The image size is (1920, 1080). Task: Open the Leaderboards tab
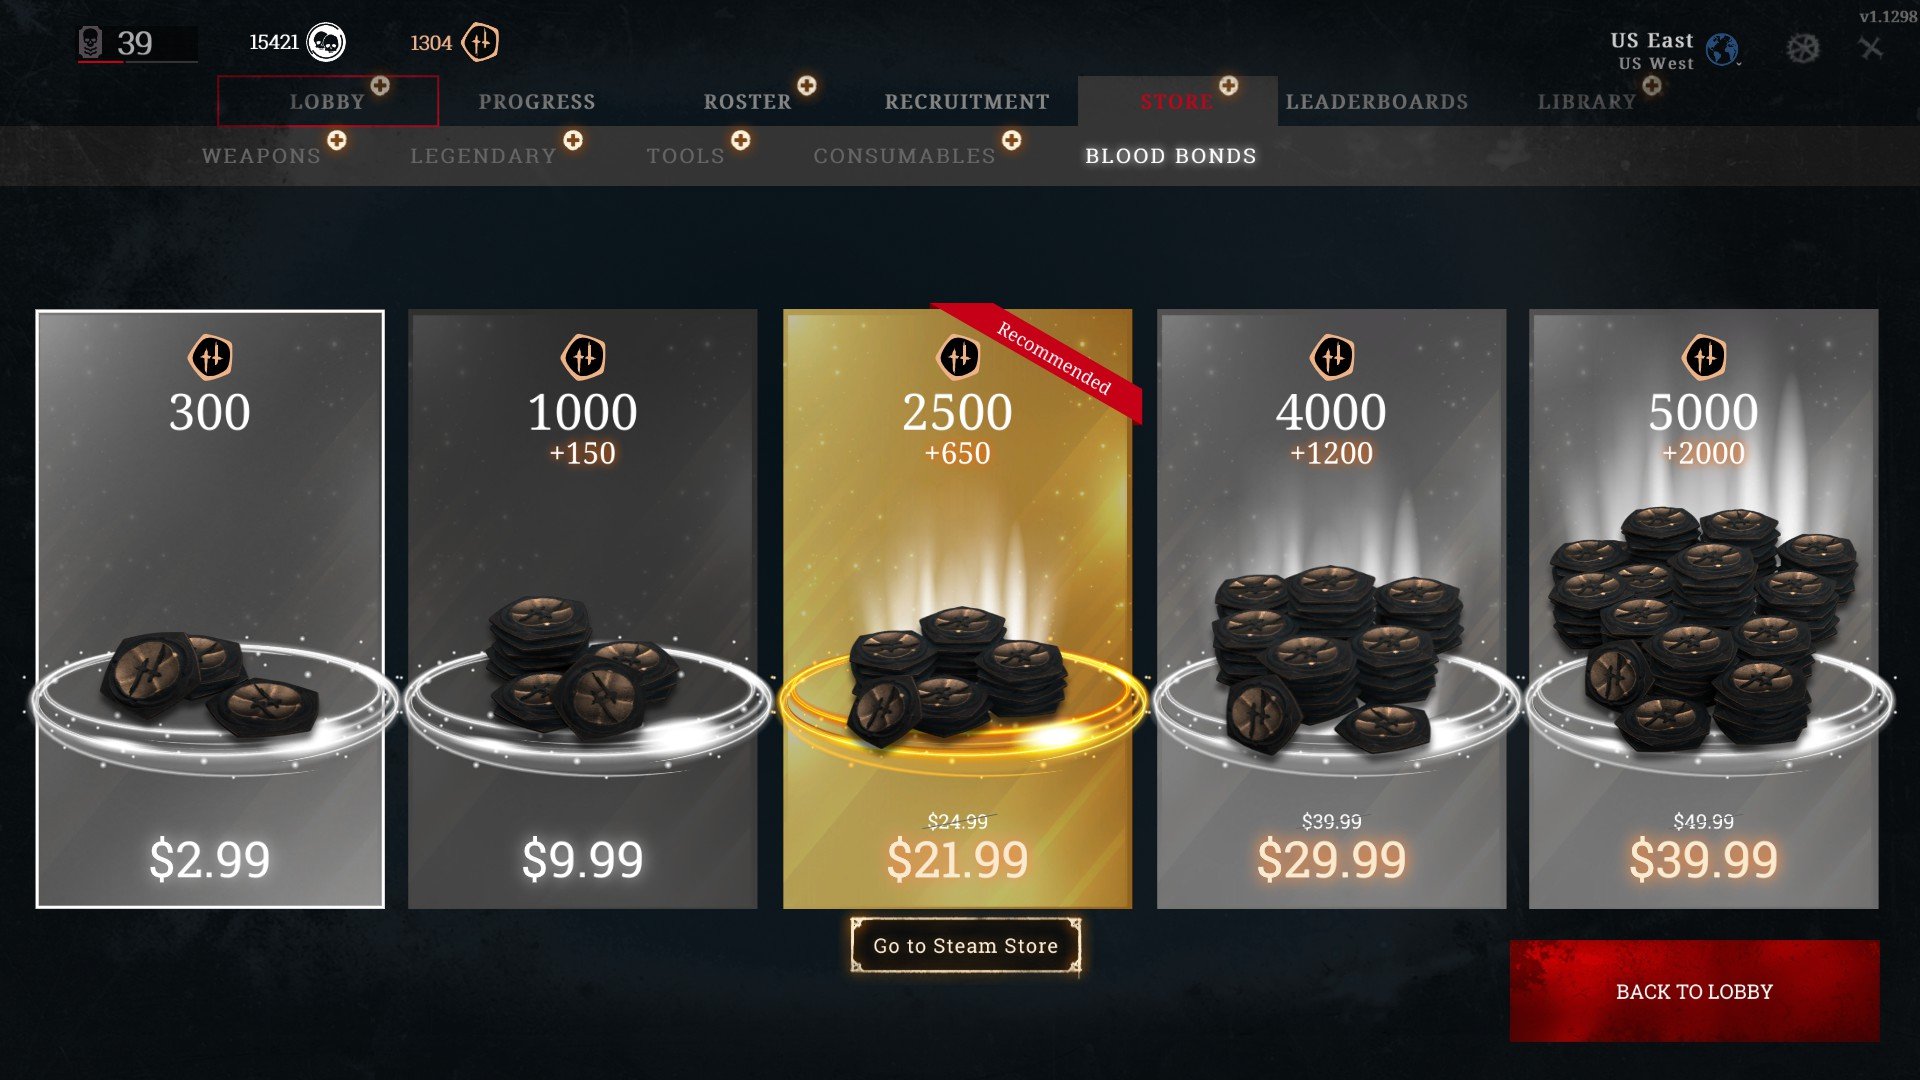(1377, 102)
